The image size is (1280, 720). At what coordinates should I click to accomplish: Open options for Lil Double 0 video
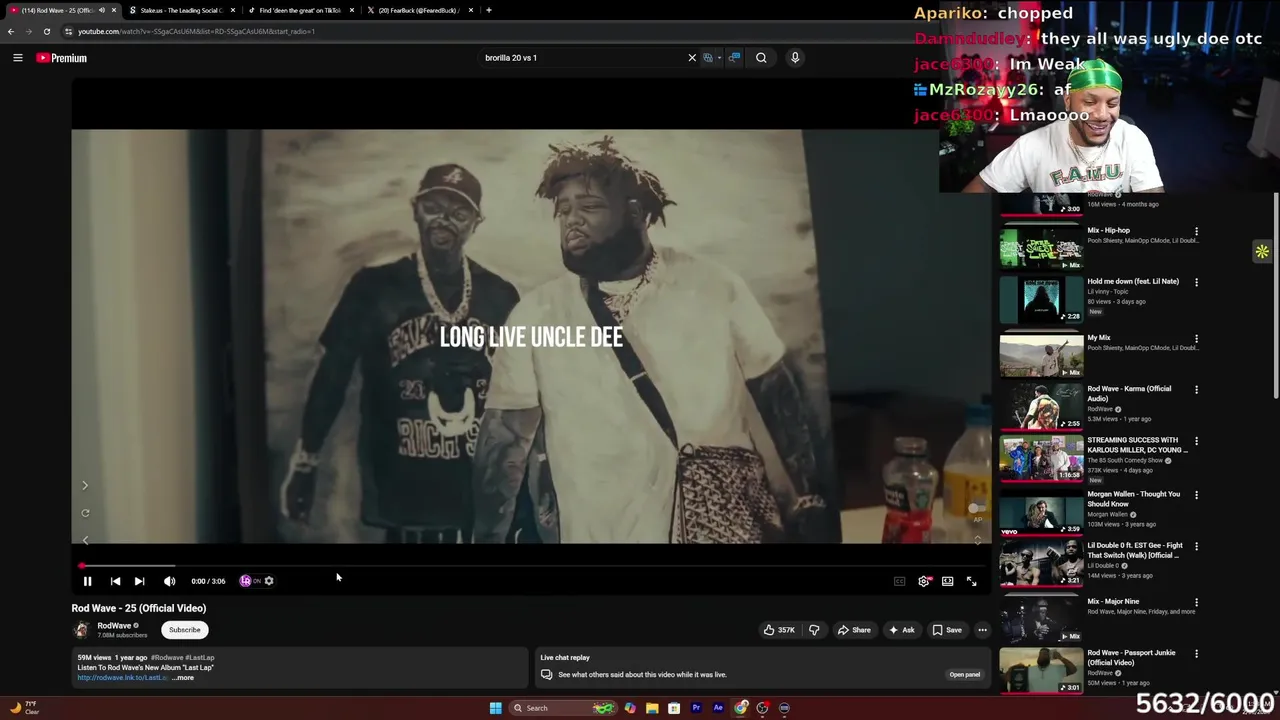pos(1196,547)
